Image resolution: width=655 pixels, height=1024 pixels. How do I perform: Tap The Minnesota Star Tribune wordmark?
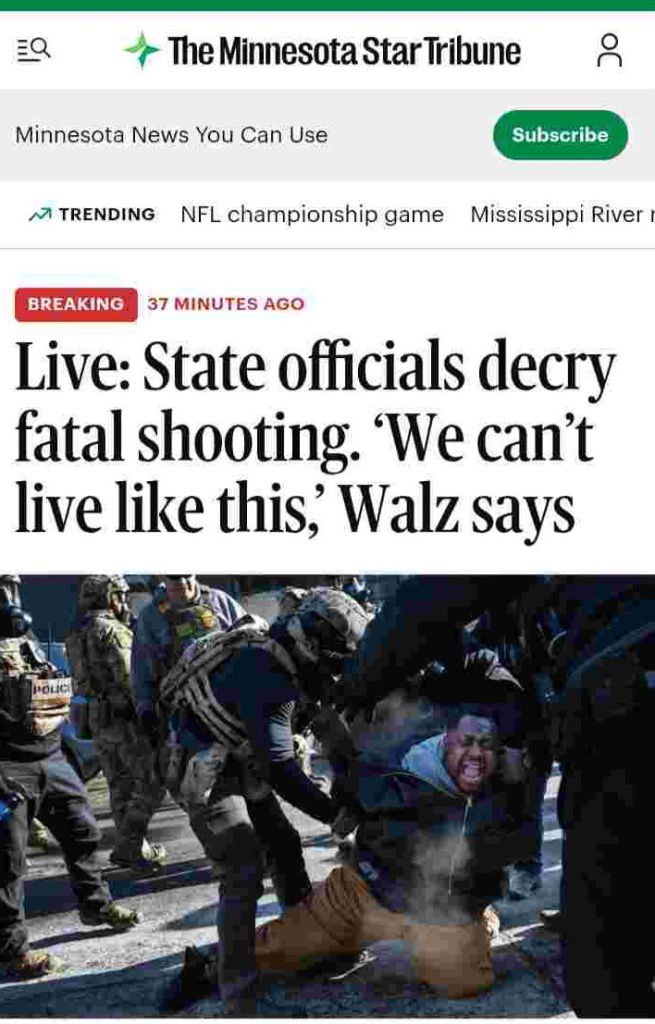(x=344, y=51)
